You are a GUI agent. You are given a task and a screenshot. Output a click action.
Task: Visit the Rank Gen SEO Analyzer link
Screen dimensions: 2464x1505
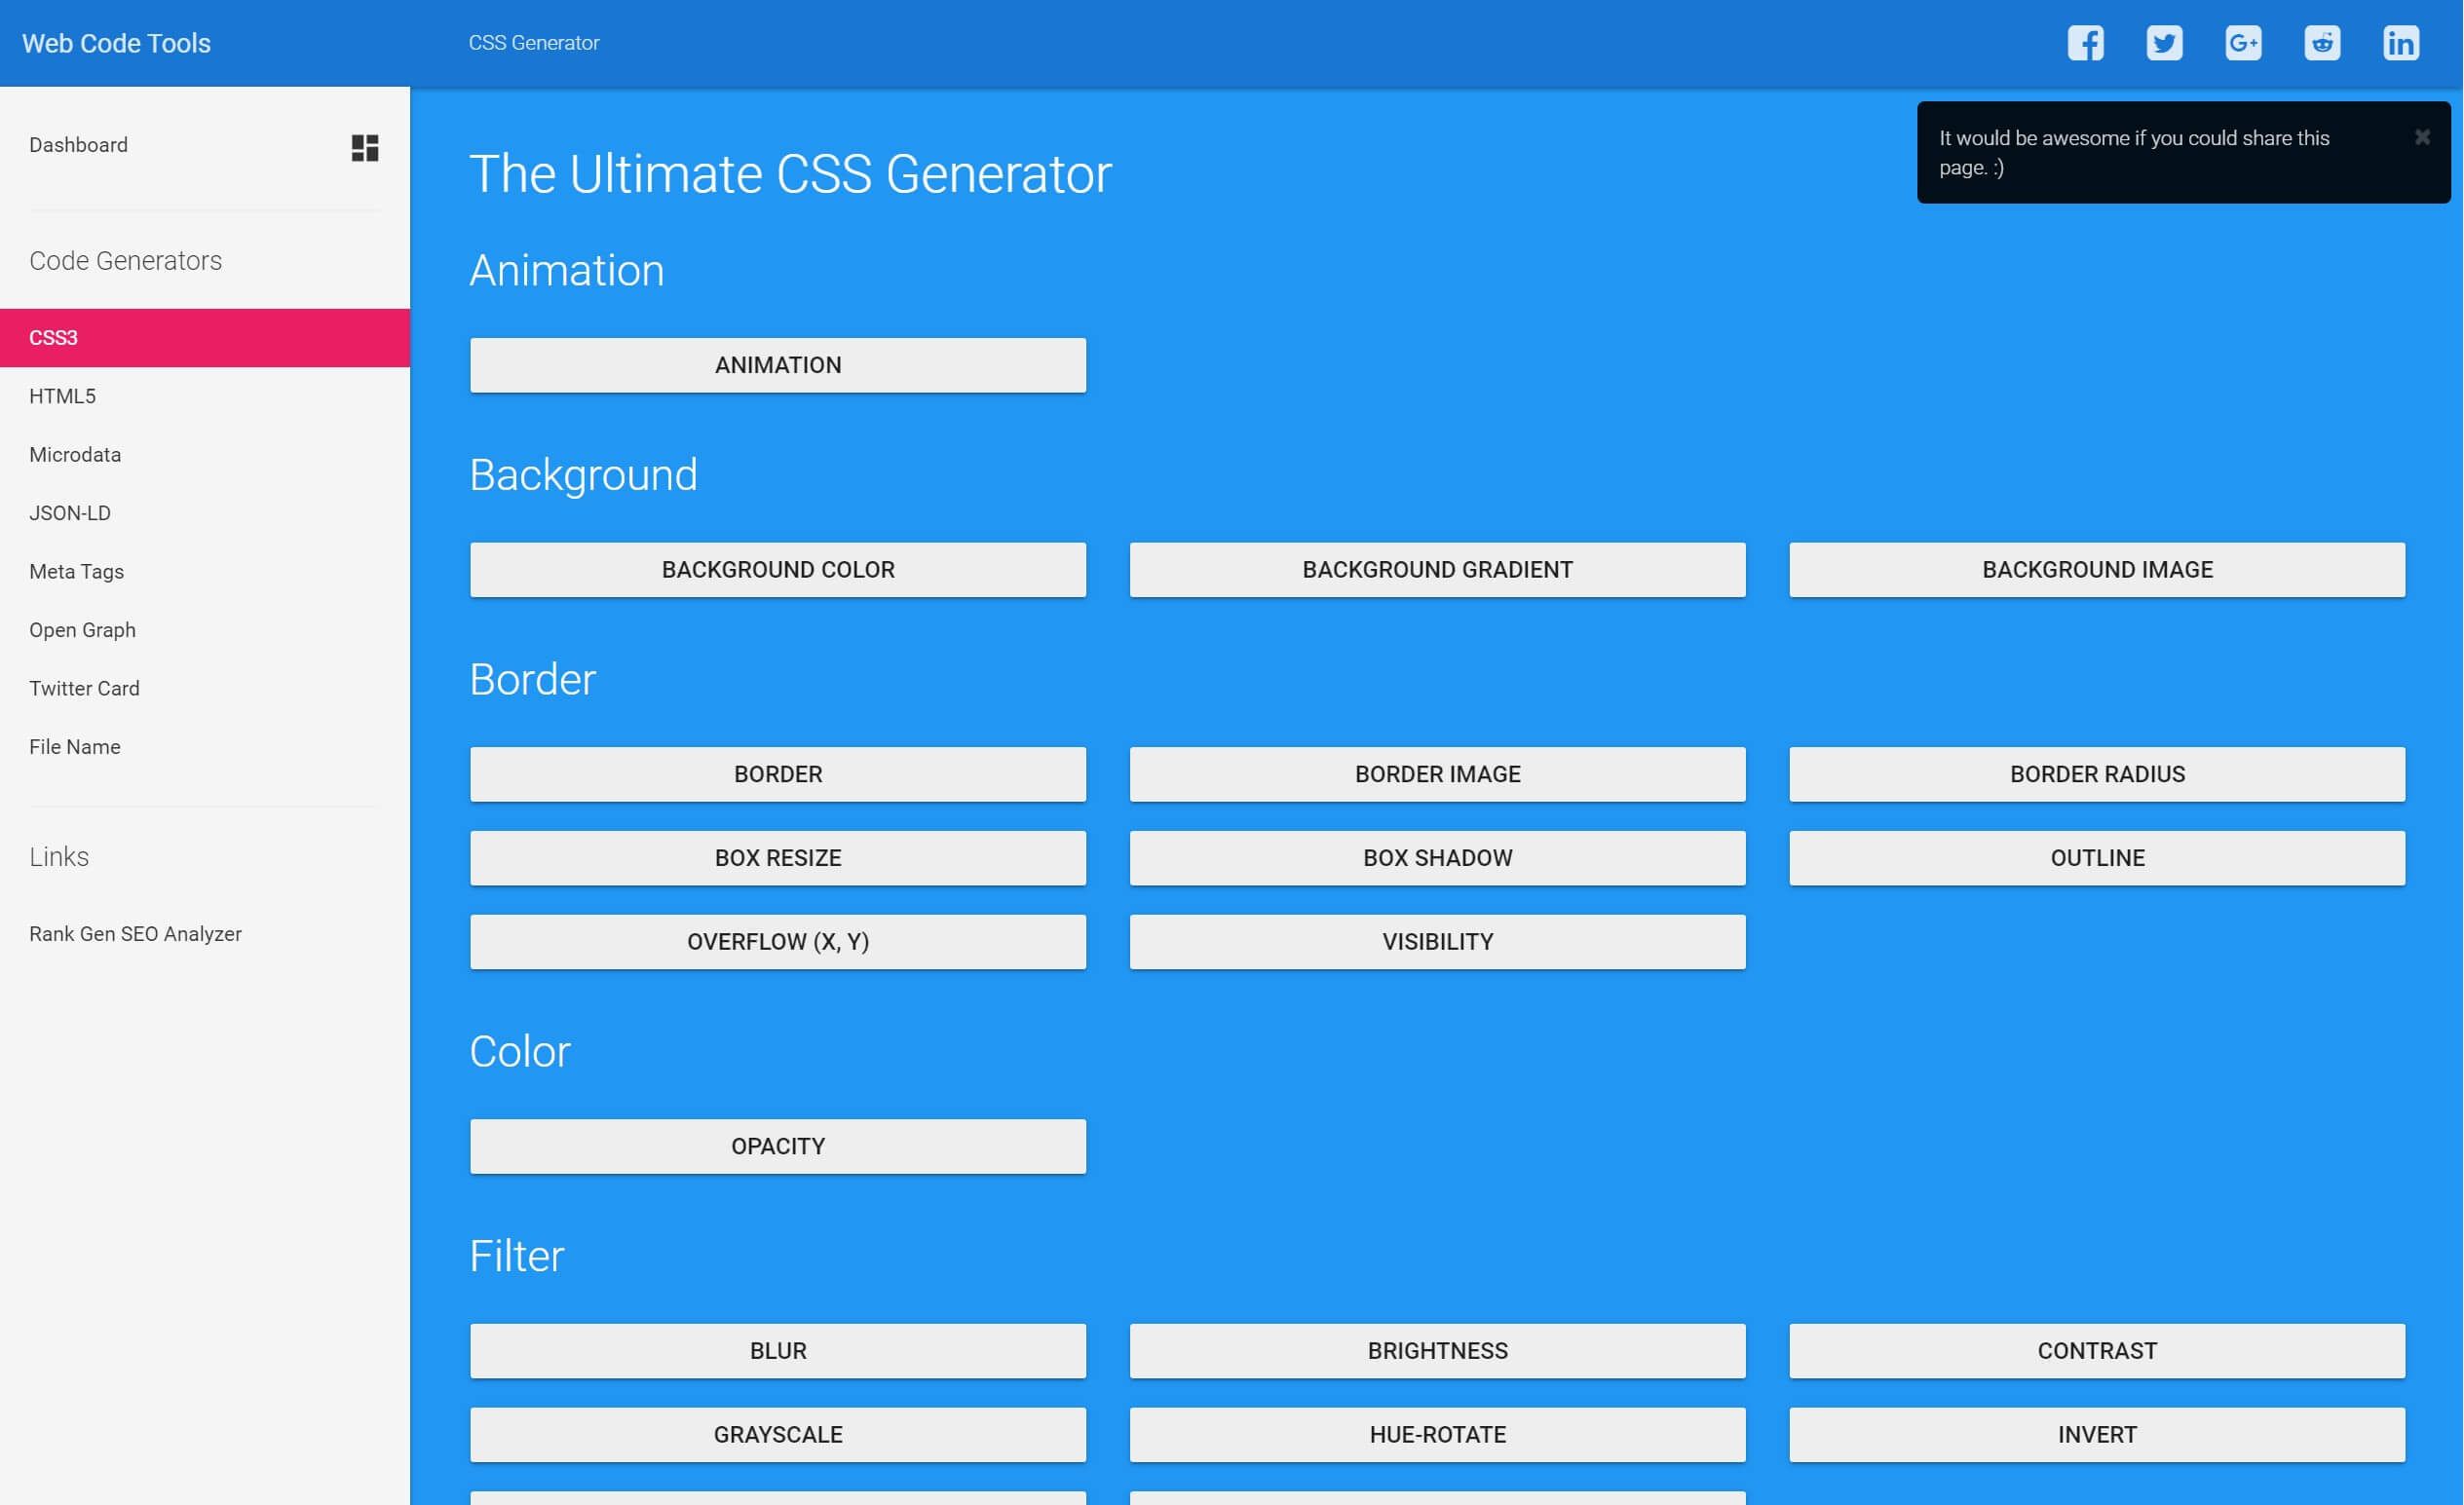(136, 933)
